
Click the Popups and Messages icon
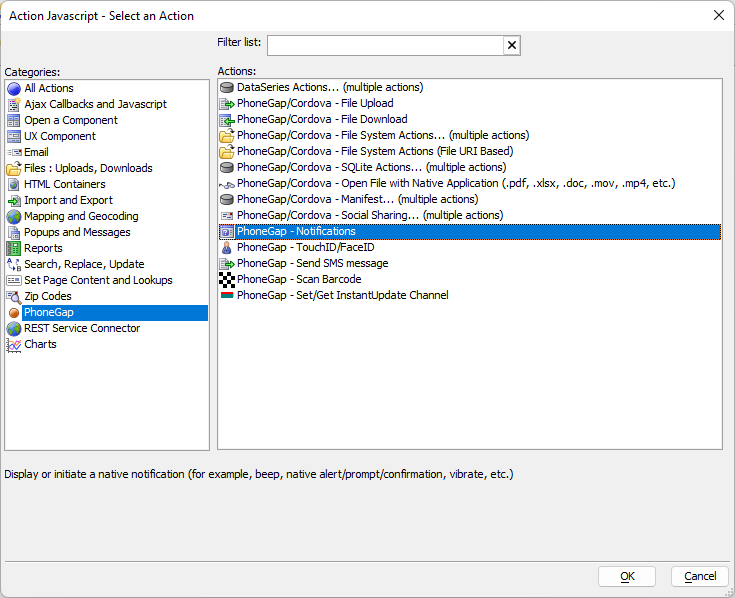pos(14,232)
